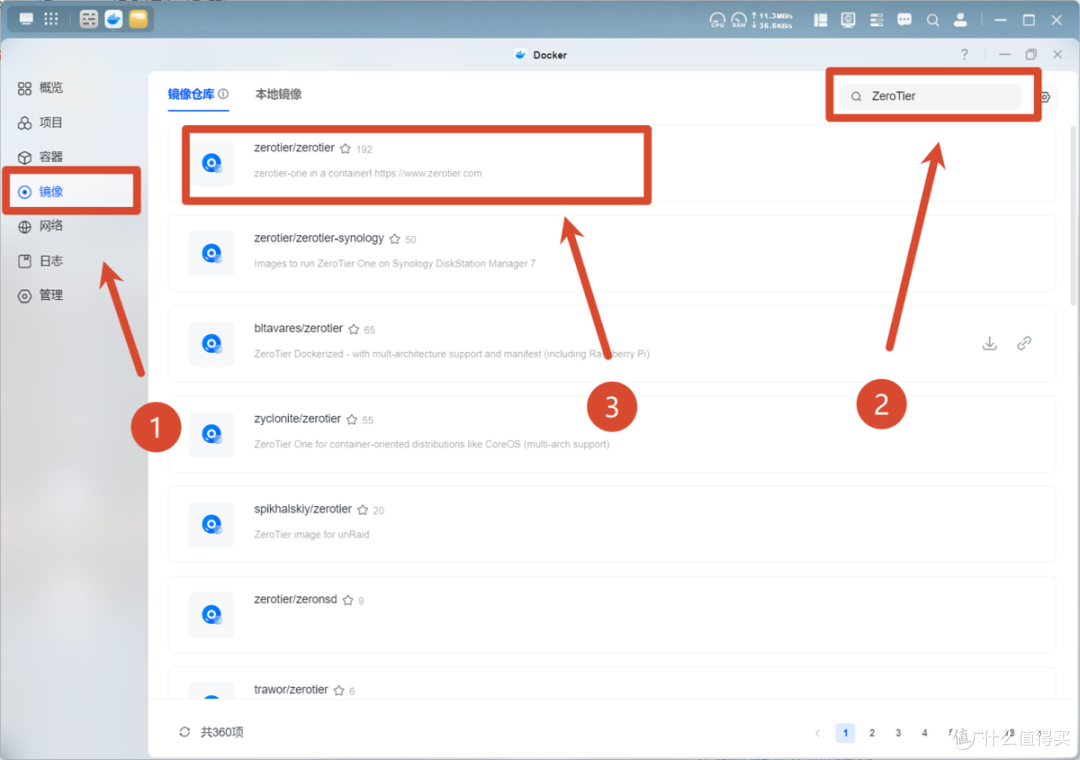The width and height of the screenshot is (1080, 760).
Task: Select the zyclonite/zerotier image name
Action: (298, 418)
